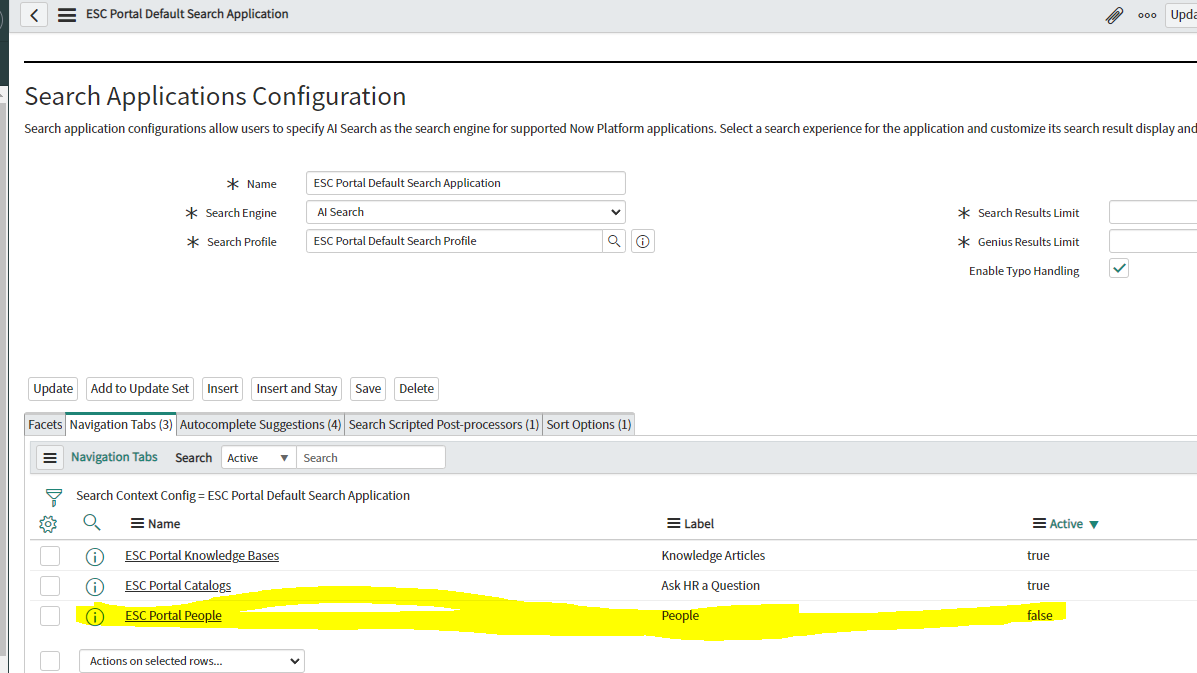The image size is (1197, 673).
Task: Click the paperclip attachments icon
Action: (x=1114, y=14)
